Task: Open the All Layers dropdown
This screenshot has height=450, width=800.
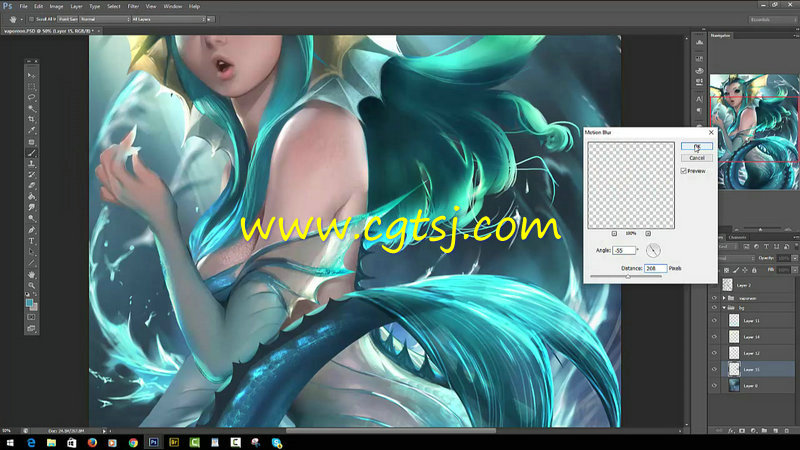Action: point(168,19)
